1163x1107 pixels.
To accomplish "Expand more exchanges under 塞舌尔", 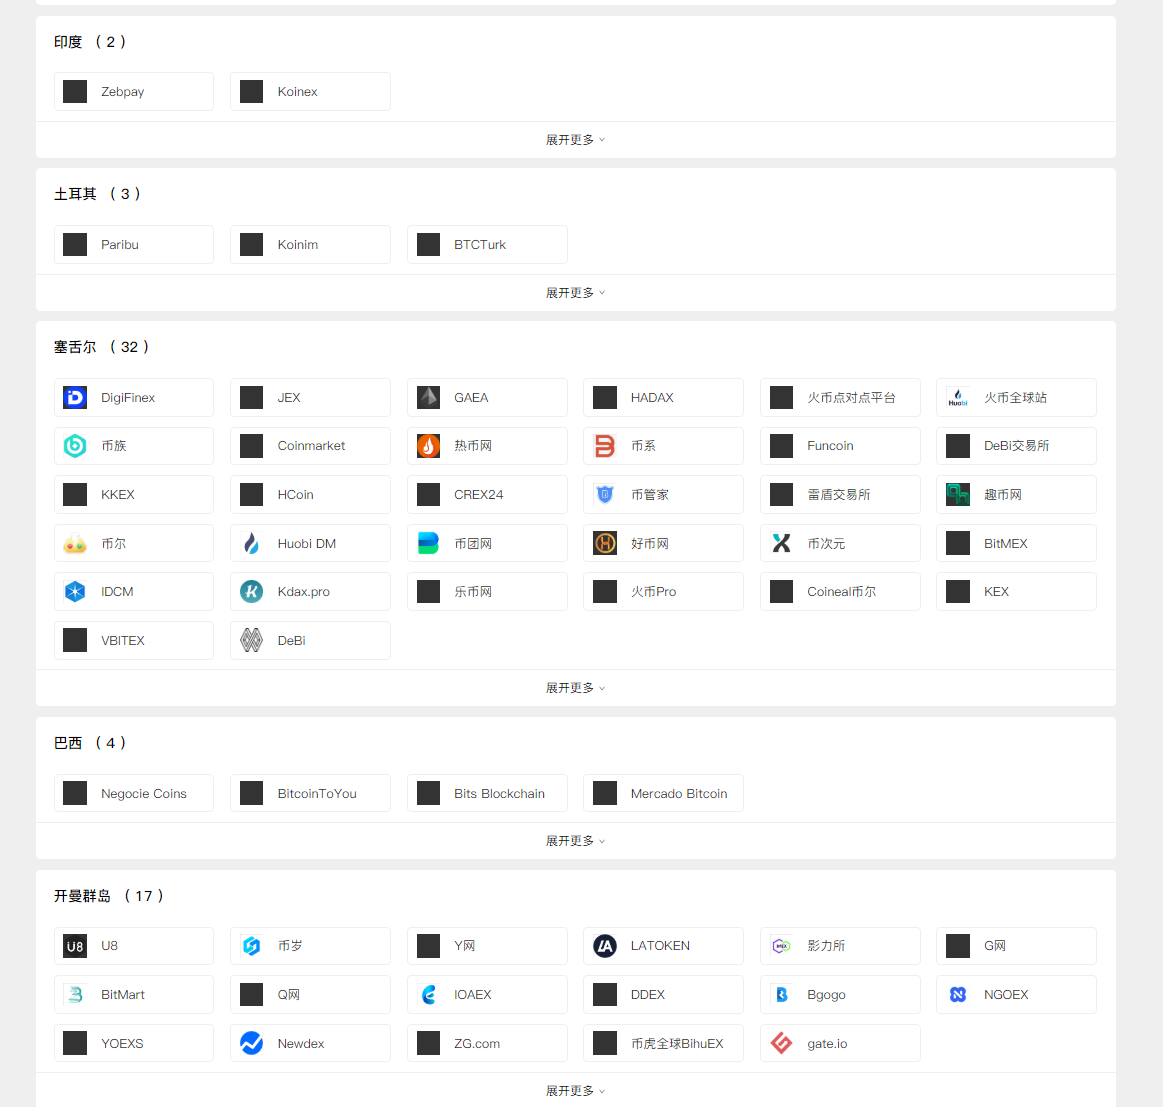I will tap(576, 688).
